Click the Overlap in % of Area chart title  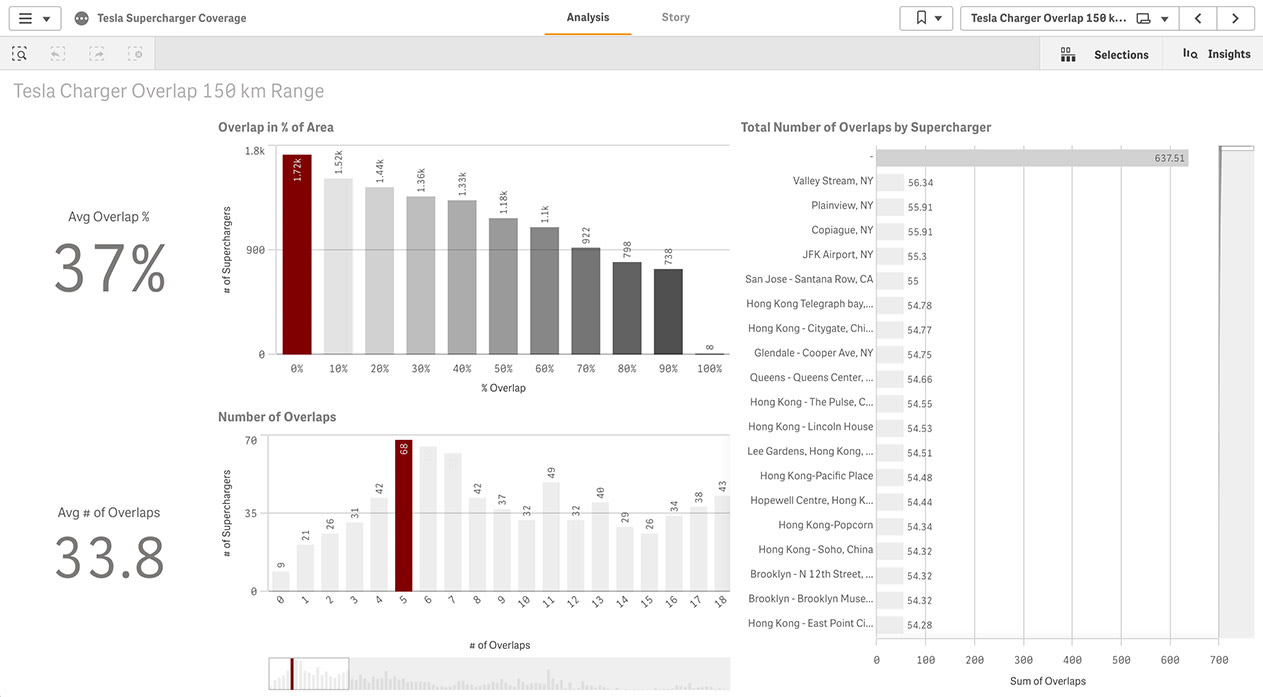276,127
